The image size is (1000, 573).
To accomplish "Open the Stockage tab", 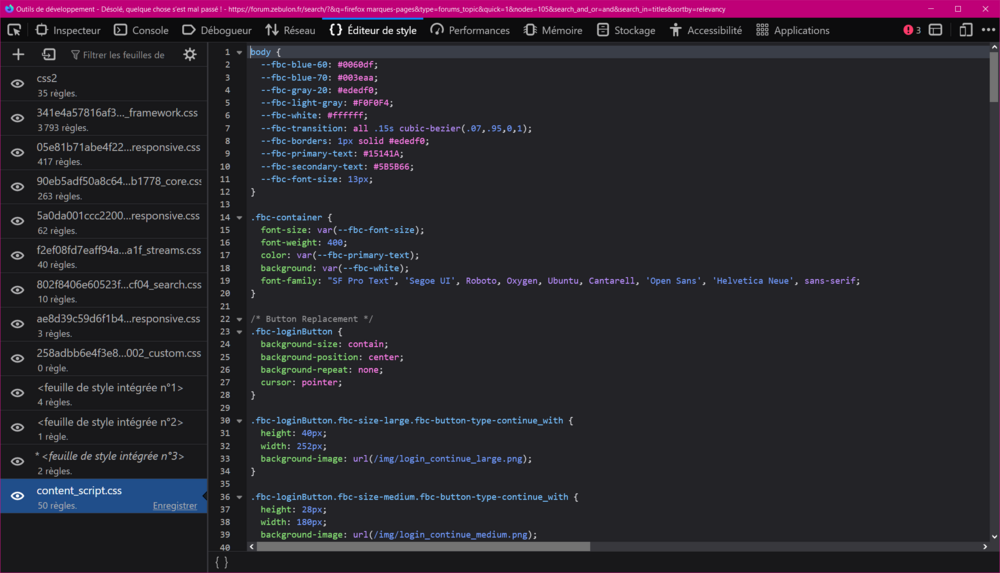I will click(626, 30).
